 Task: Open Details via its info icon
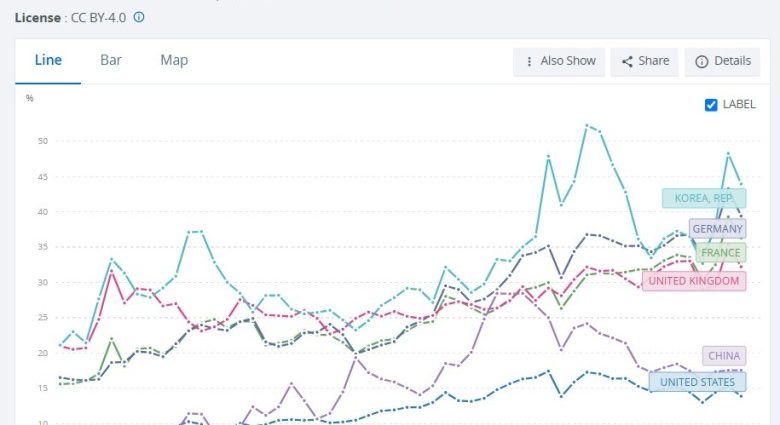(703, 61)
